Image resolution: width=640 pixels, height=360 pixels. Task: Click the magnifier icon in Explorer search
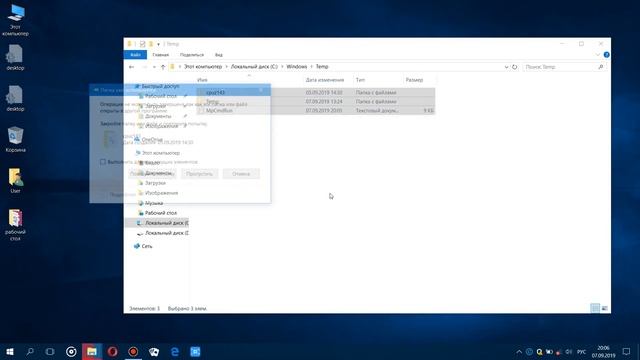600,67
